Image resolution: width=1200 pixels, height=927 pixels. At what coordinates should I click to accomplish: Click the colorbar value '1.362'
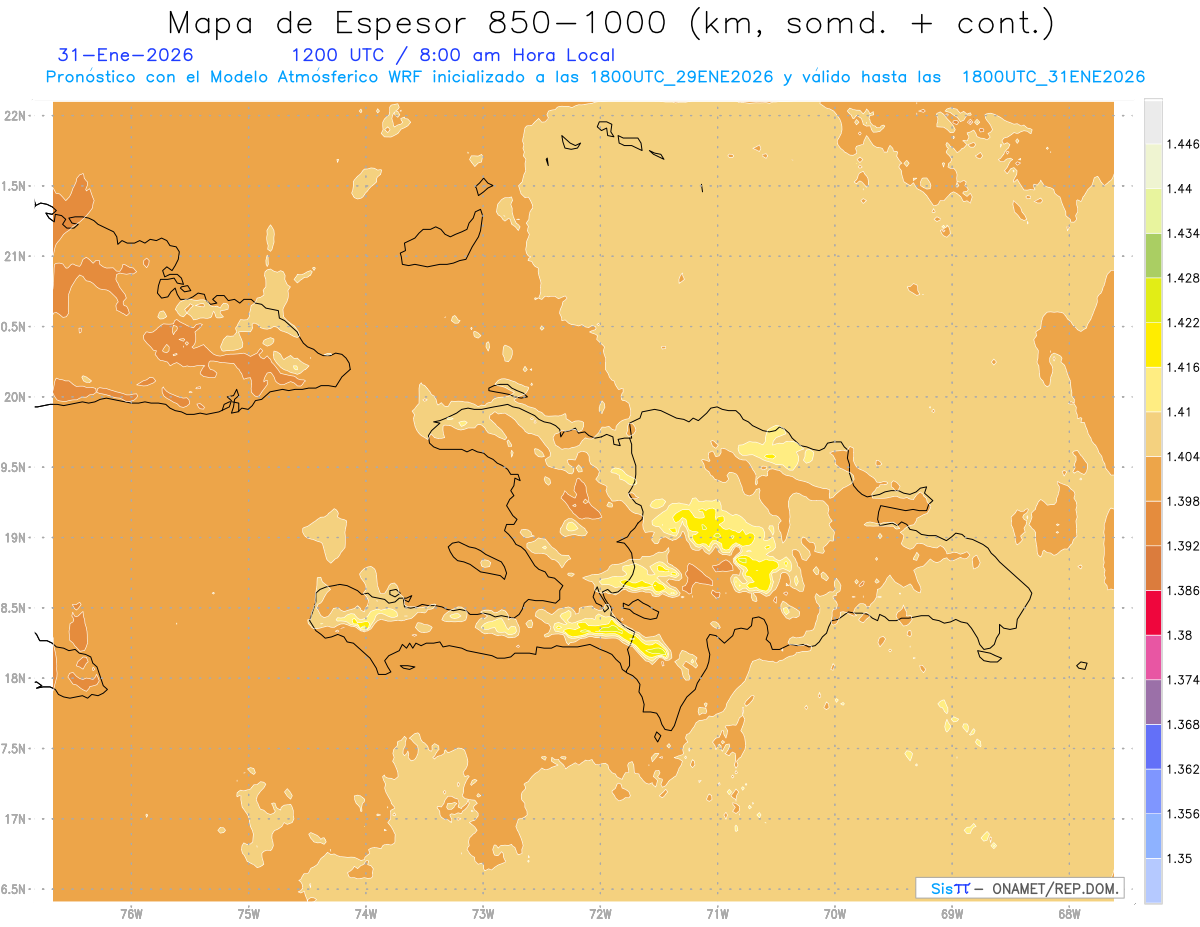(x=1183, y=769)
